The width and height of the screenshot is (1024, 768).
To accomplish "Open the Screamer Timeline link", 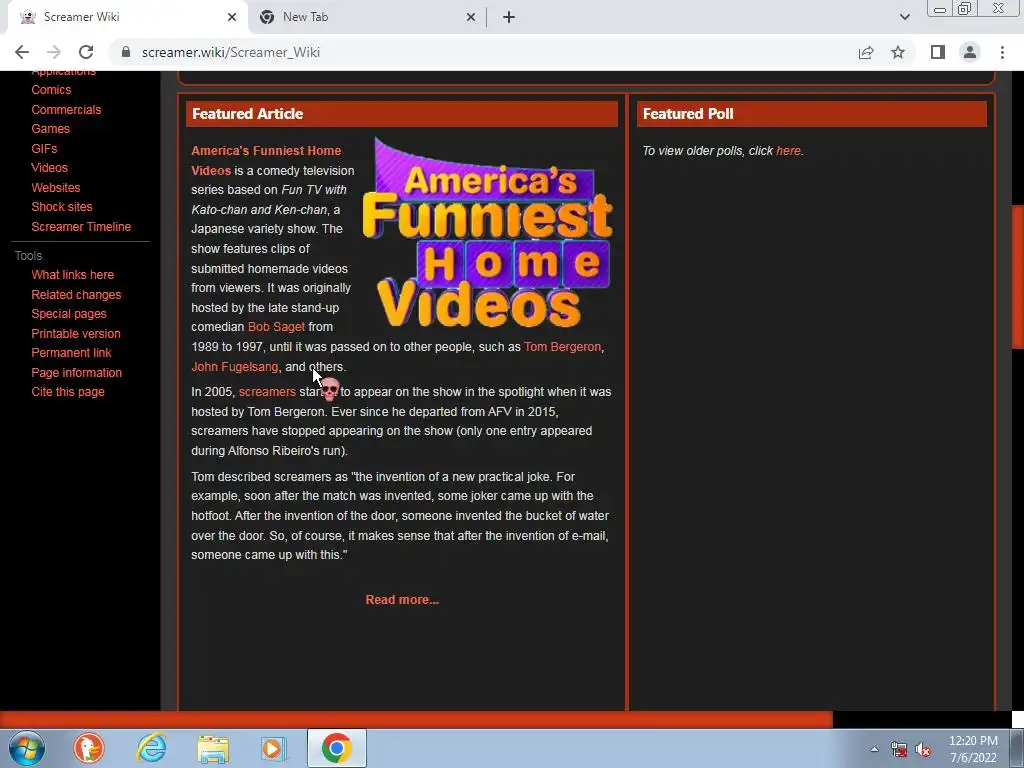I will [81, 227].
